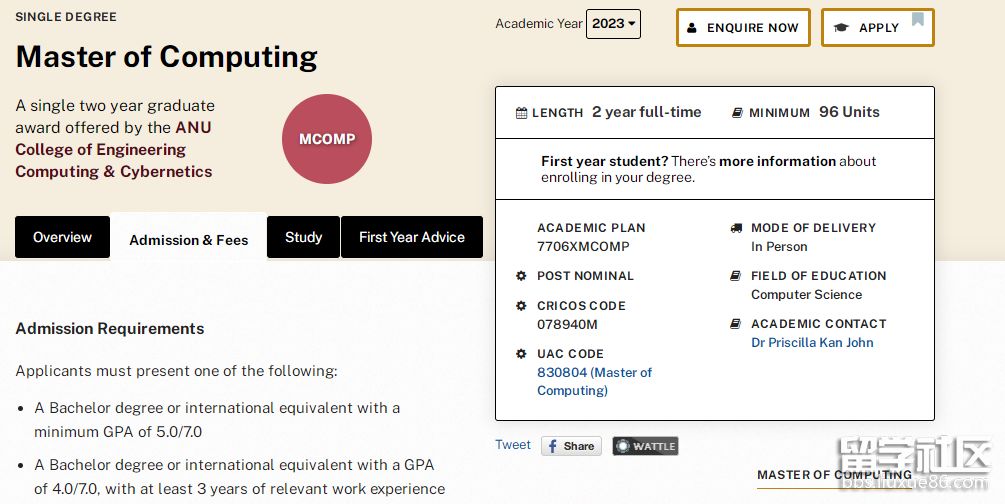Click the gear icon beside CRICOS Code
1005x504 pixels.
click(x=521, y=306)
